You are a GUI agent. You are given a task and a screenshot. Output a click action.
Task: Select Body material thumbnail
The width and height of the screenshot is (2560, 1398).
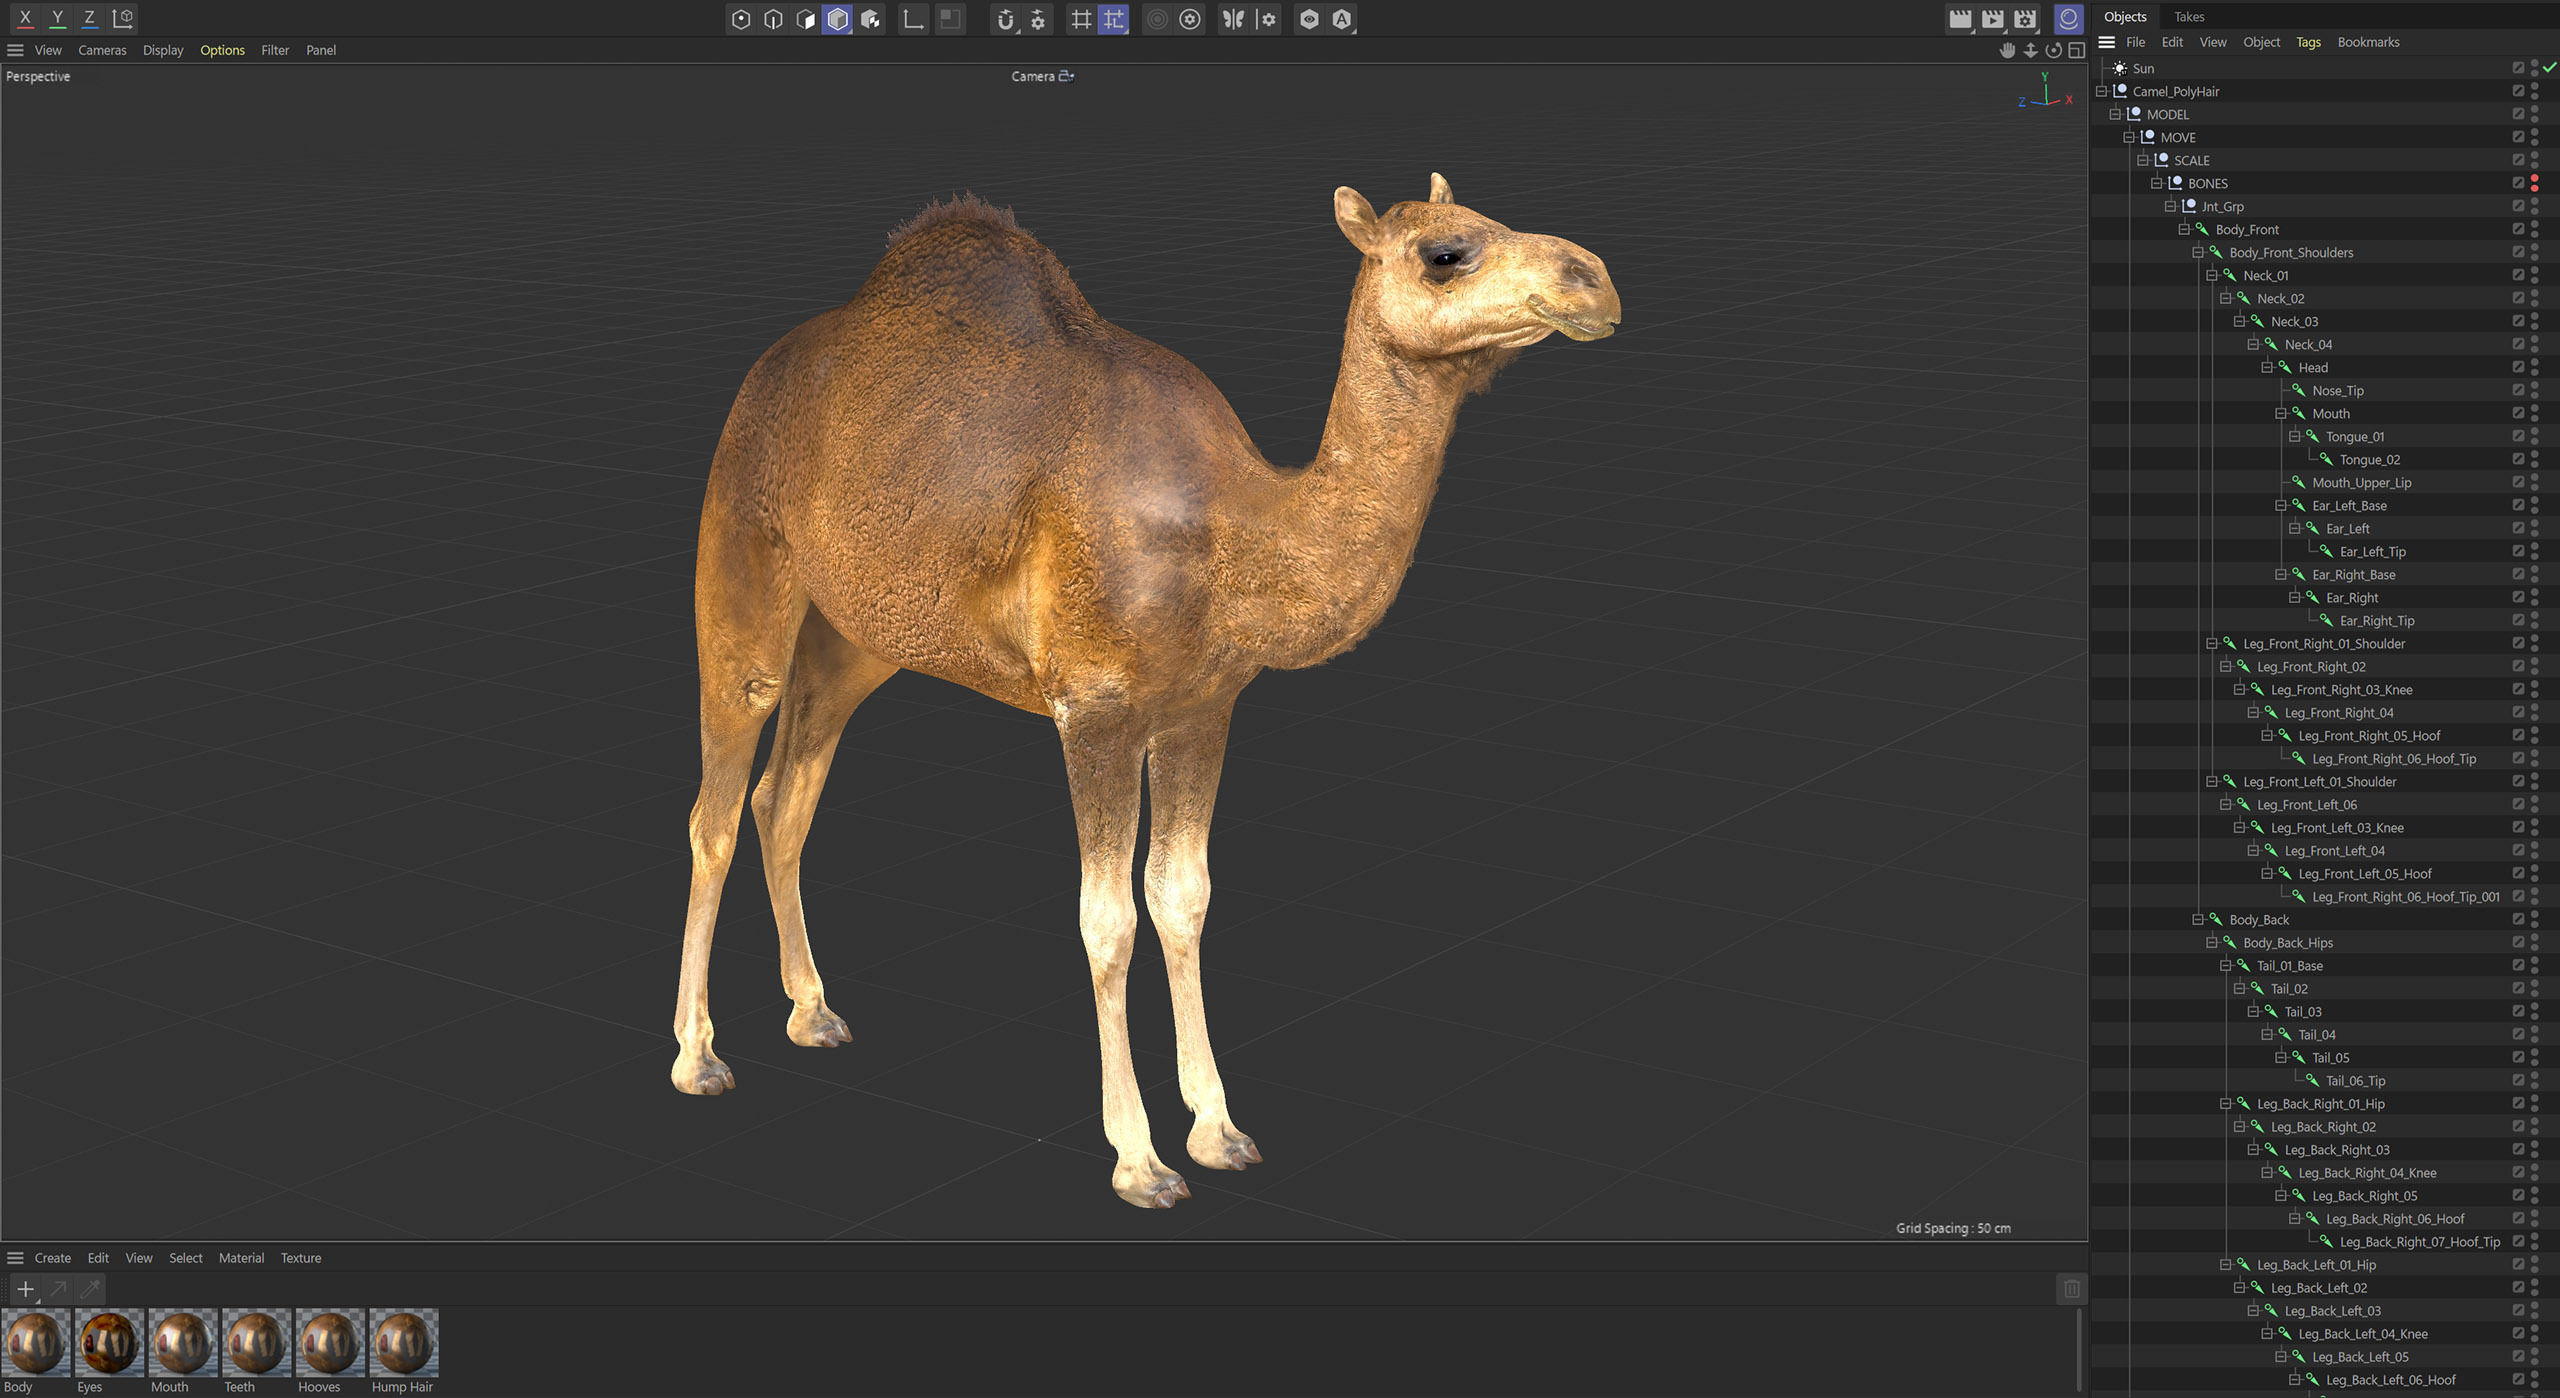[x=36, y=1343]
